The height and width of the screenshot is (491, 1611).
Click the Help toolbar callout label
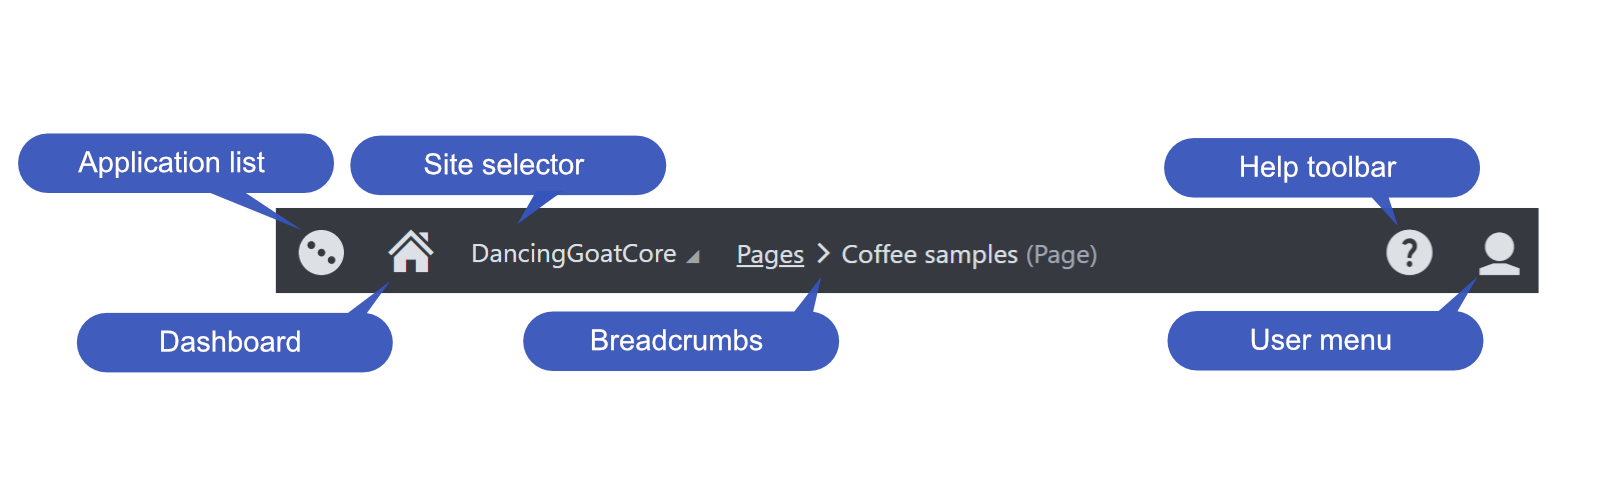1318,167
